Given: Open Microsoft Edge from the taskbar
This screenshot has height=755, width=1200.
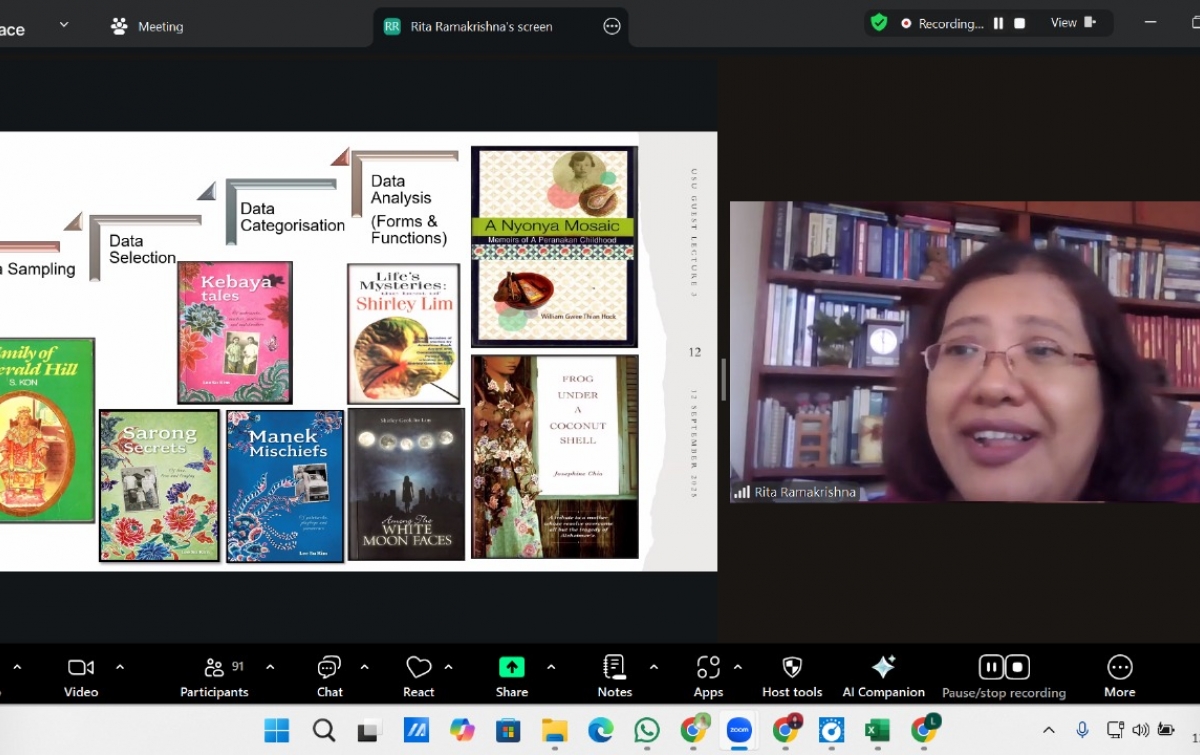Looking at the screenshot, I should (600, 730).
